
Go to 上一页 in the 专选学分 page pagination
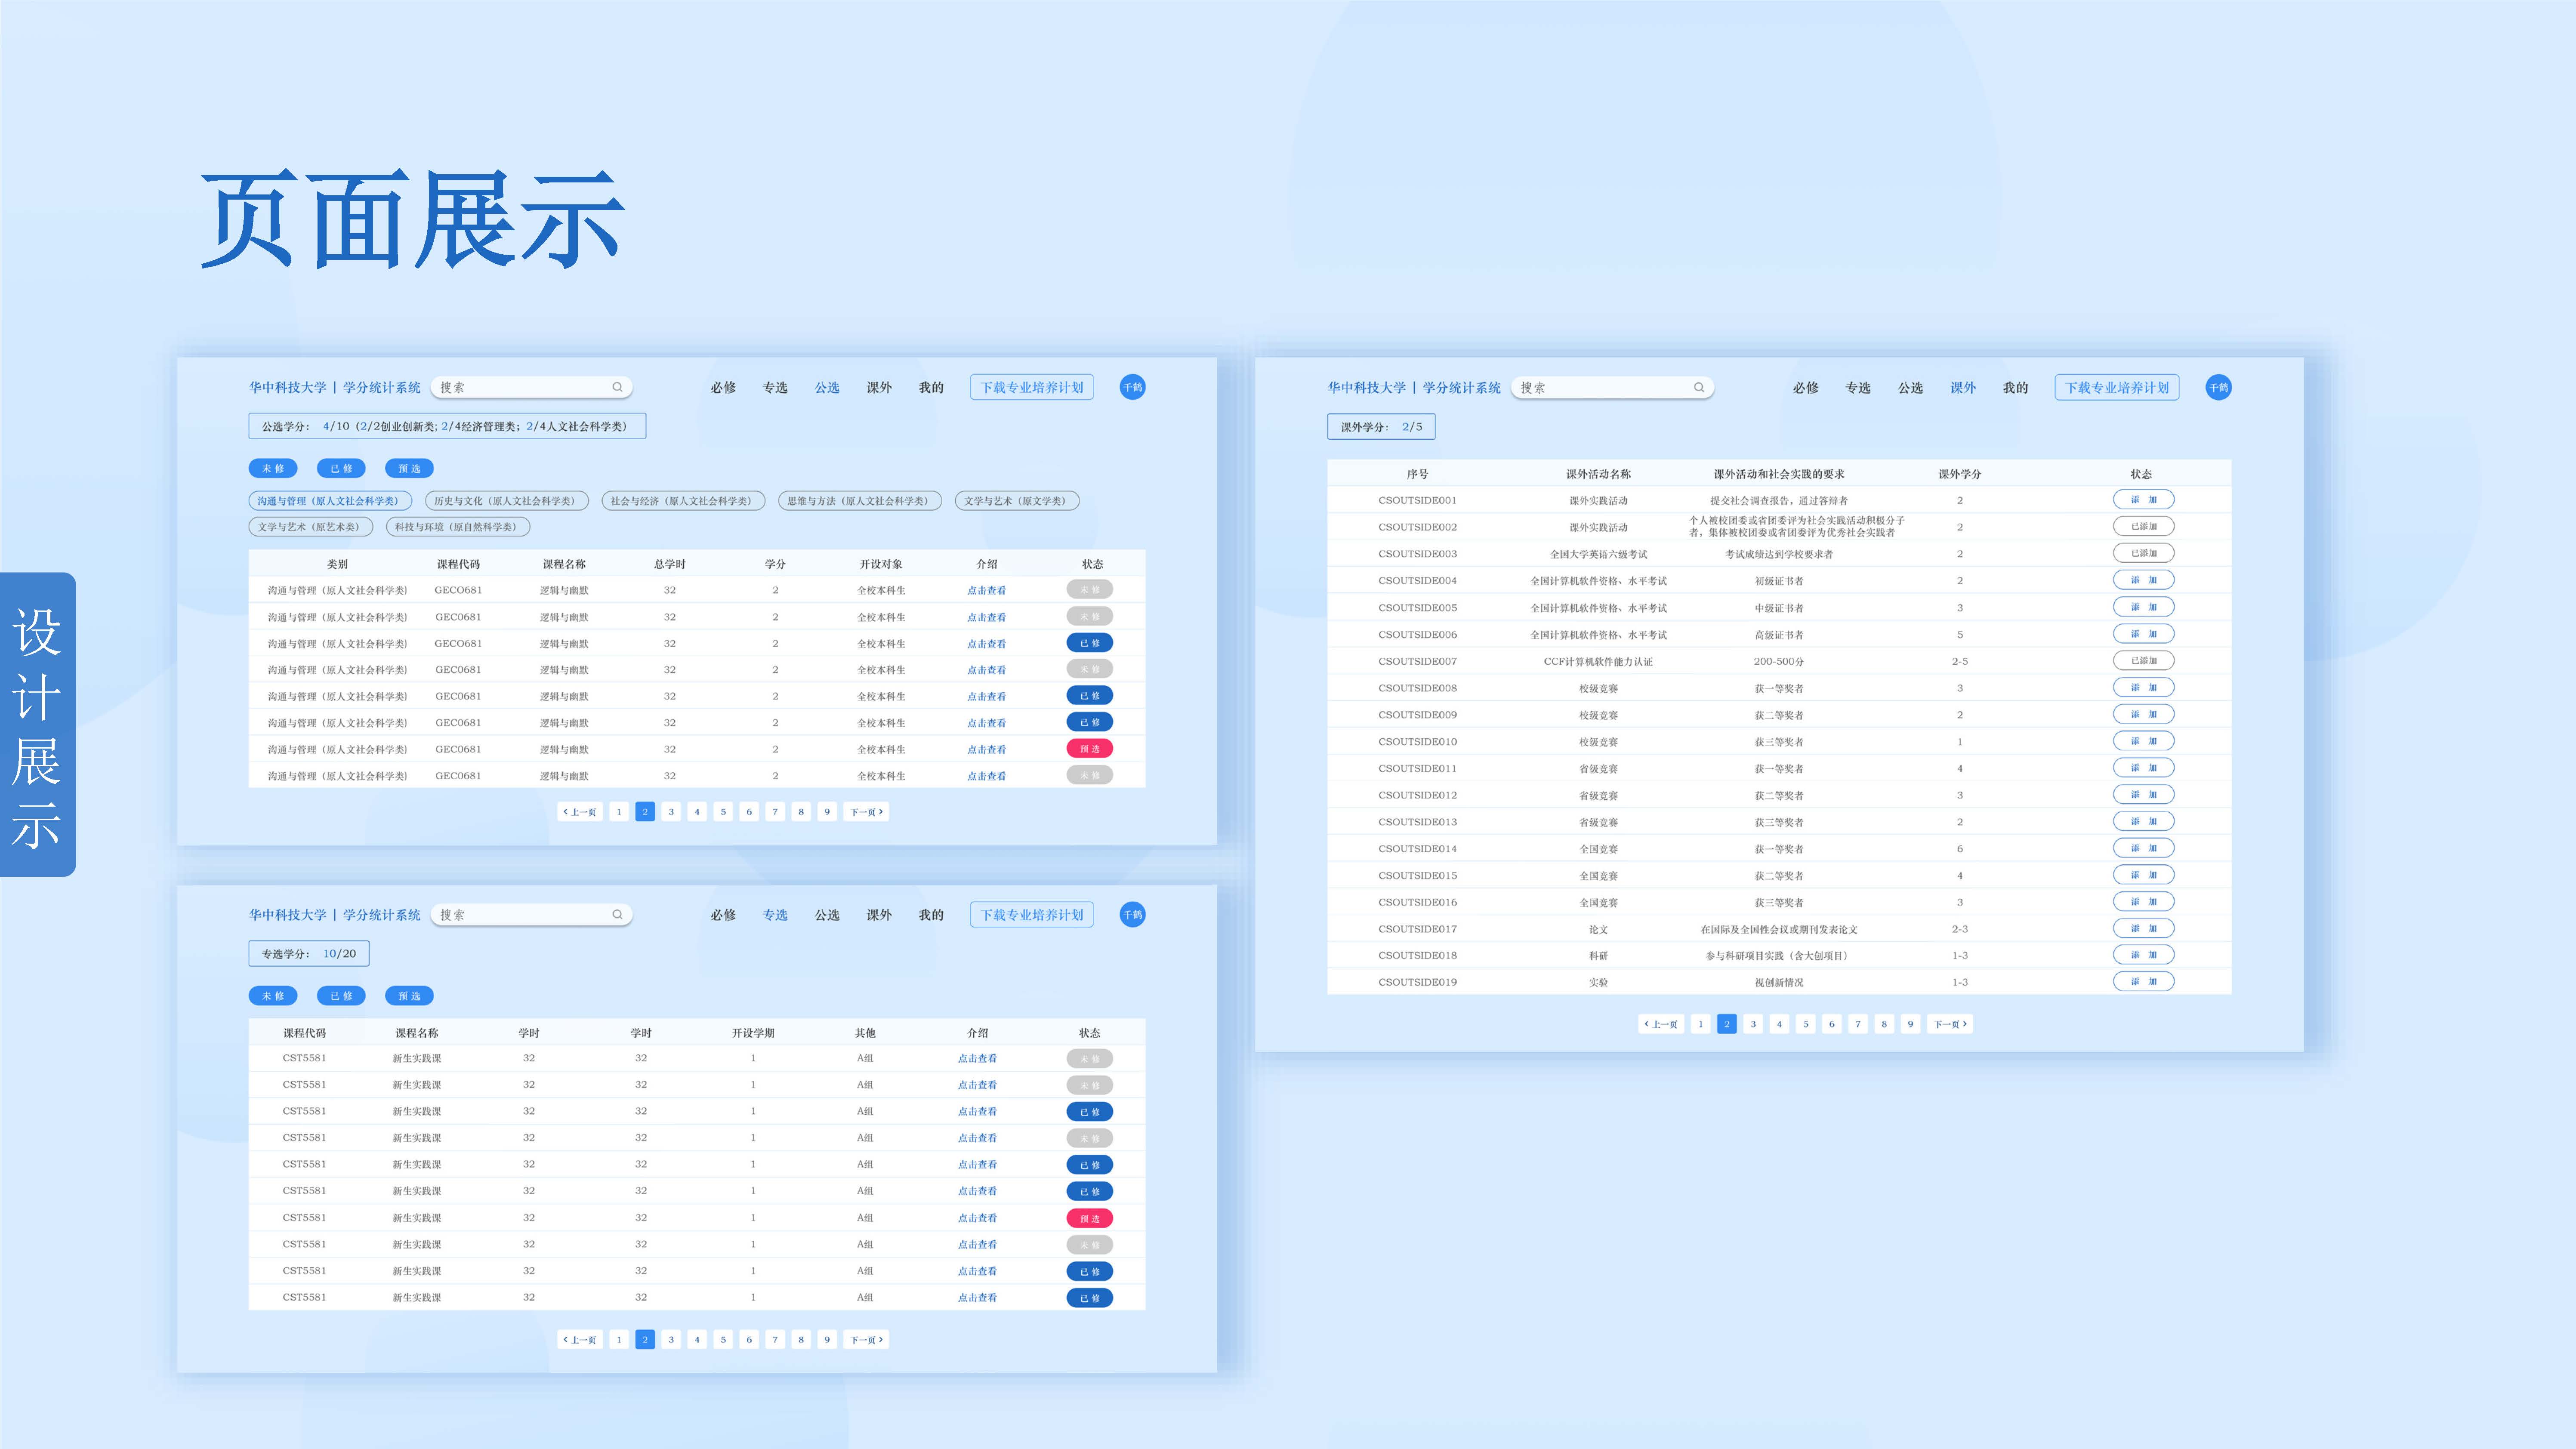(580, 1339)
